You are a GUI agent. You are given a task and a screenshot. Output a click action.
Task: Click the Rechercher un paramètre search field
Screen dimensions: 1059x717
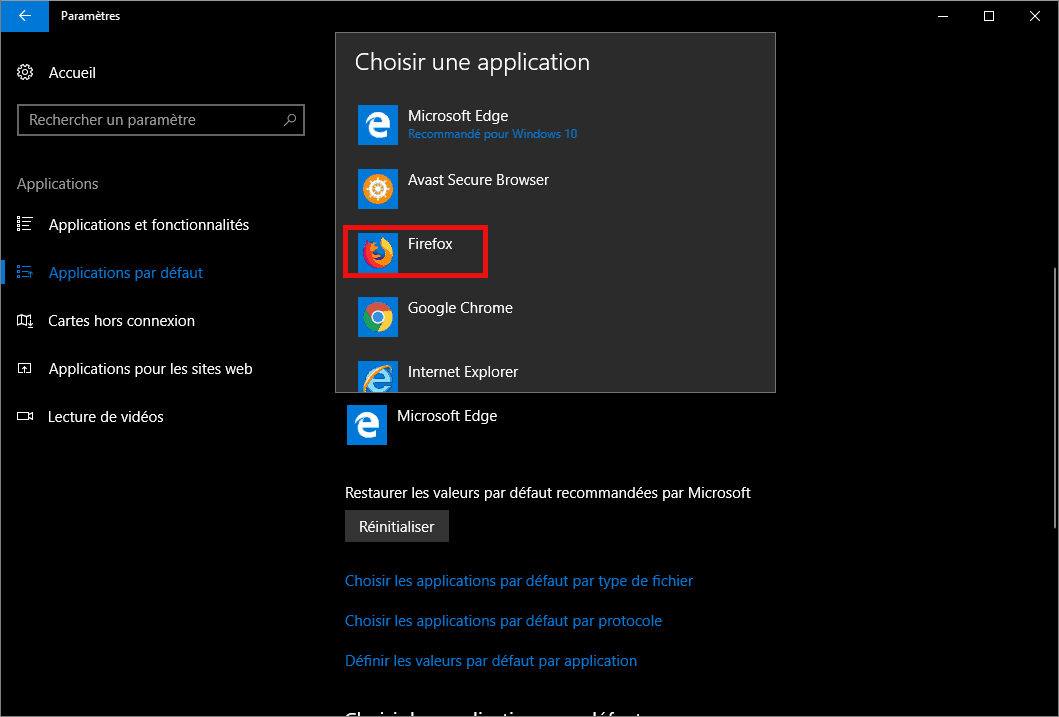[x=150, y=120]
